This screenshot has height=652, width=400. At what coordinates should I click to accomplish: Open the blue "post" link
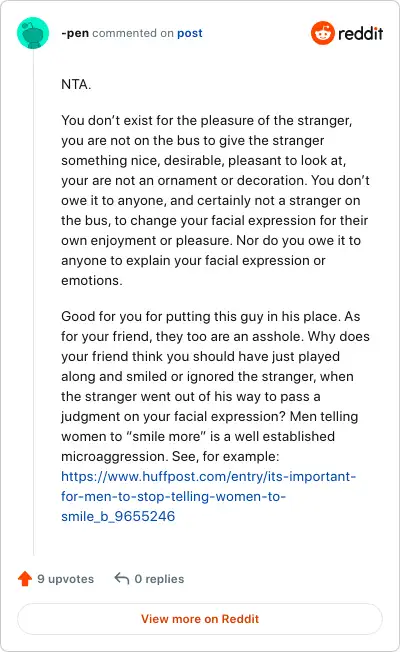coord(190,33)
